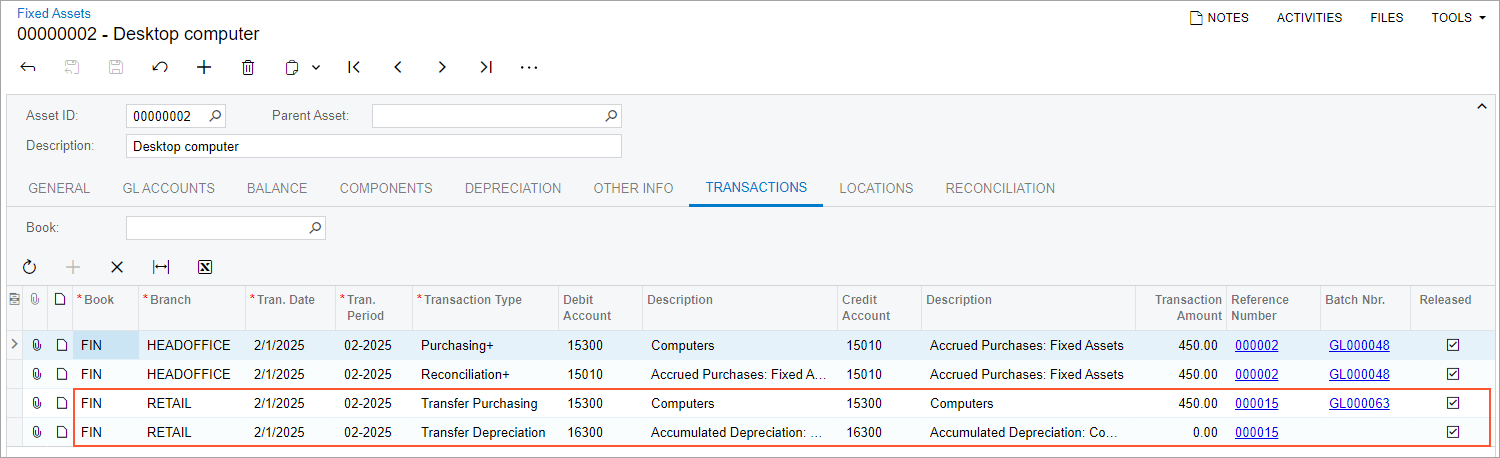Switch to the Depreciation tab
This screenshot has width=1500, height=458.
(x=512, y=188)
